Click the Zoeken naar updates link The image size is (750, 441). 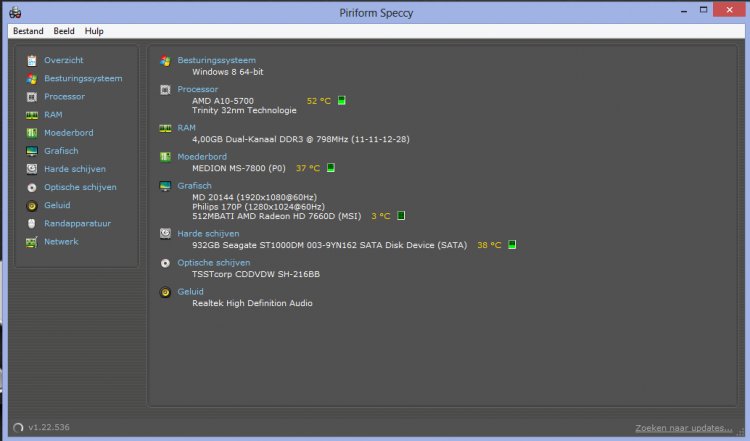click(x=684, y=428)
